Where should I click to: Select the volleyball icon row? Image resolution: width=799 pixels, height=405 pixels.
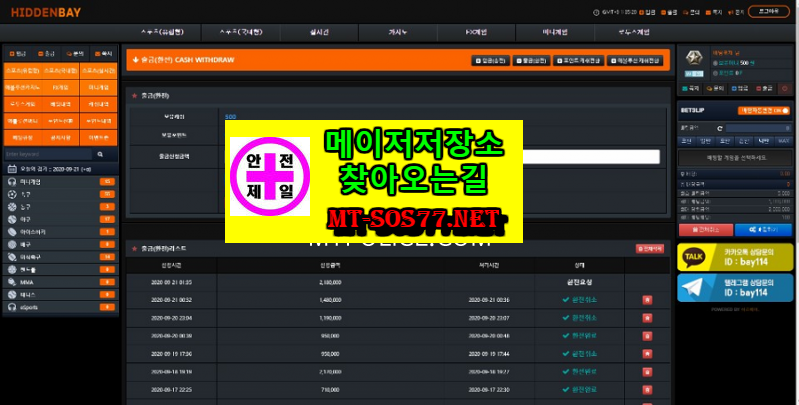[61, 244]
